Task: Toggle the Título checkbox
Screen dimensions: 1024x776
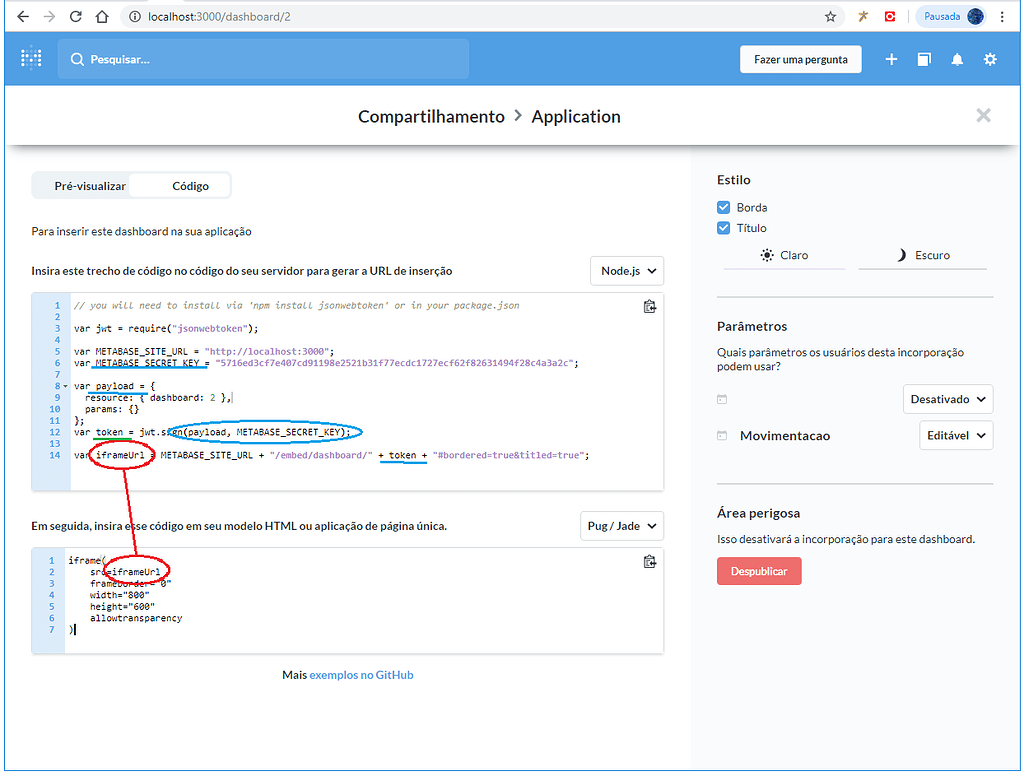Action: point(723,228)
